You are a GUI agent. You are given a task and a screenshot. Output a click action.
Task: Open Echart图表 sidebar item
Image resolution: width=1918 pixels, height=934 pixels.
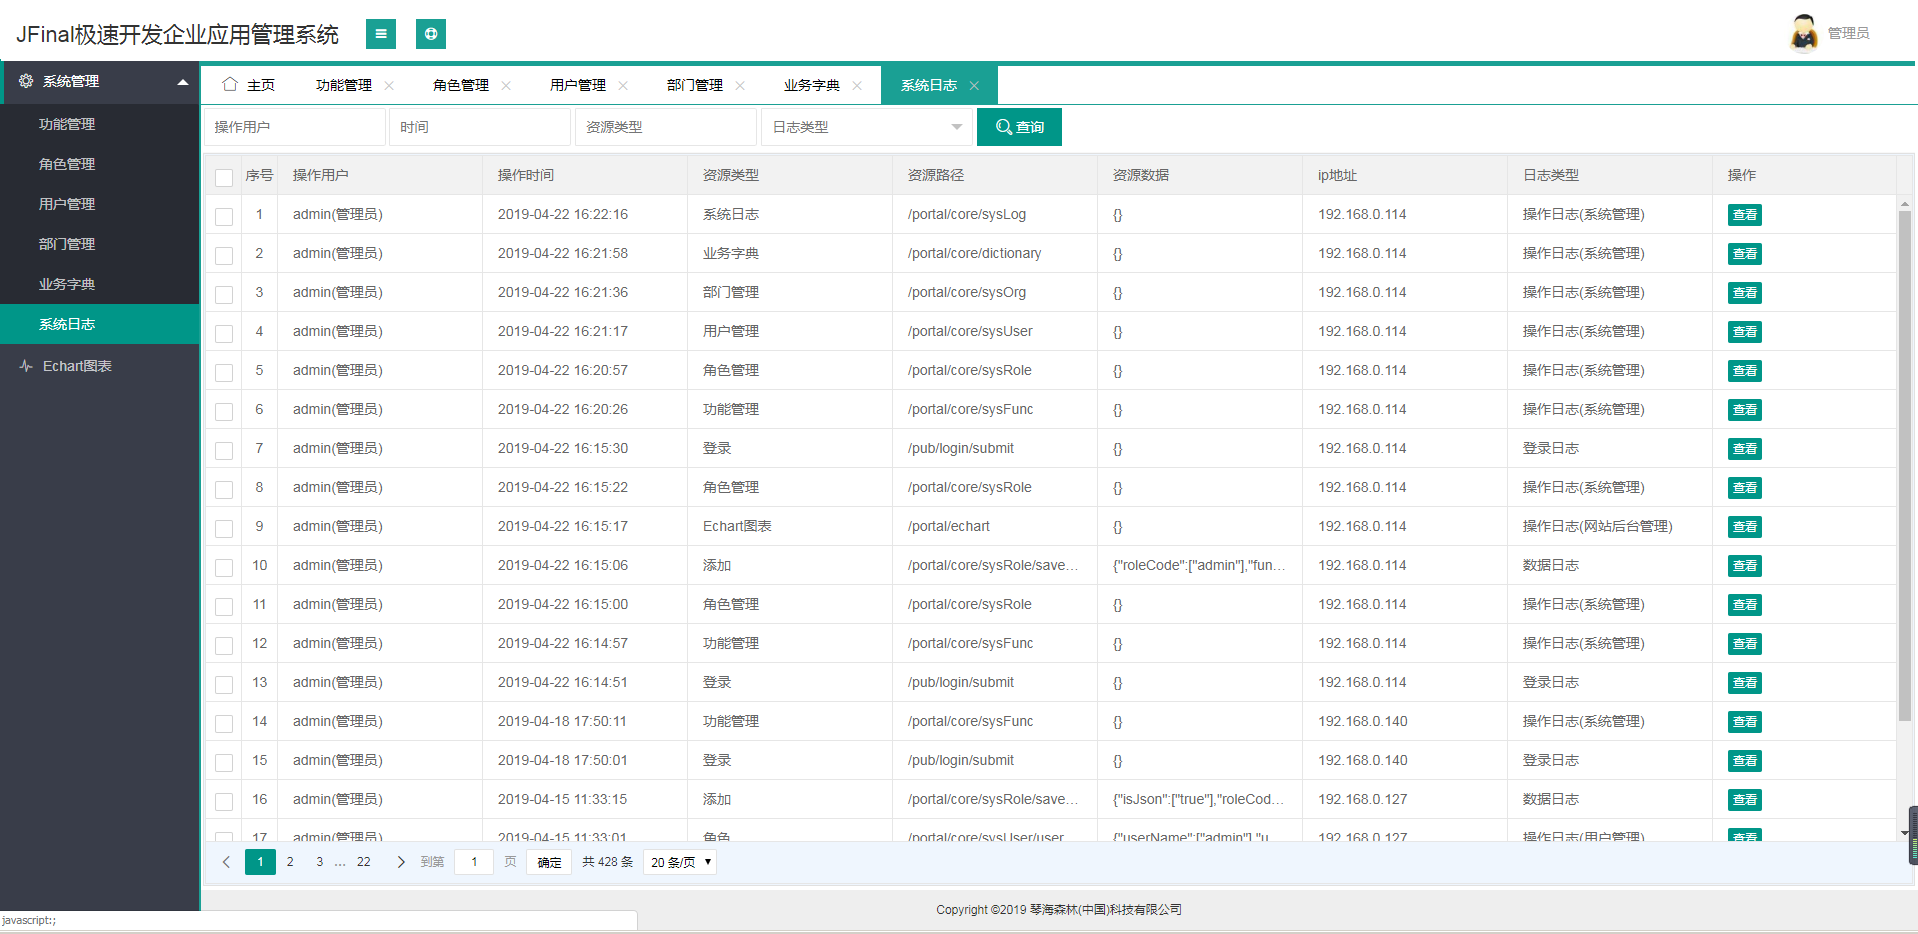click(x=100, y=366)
